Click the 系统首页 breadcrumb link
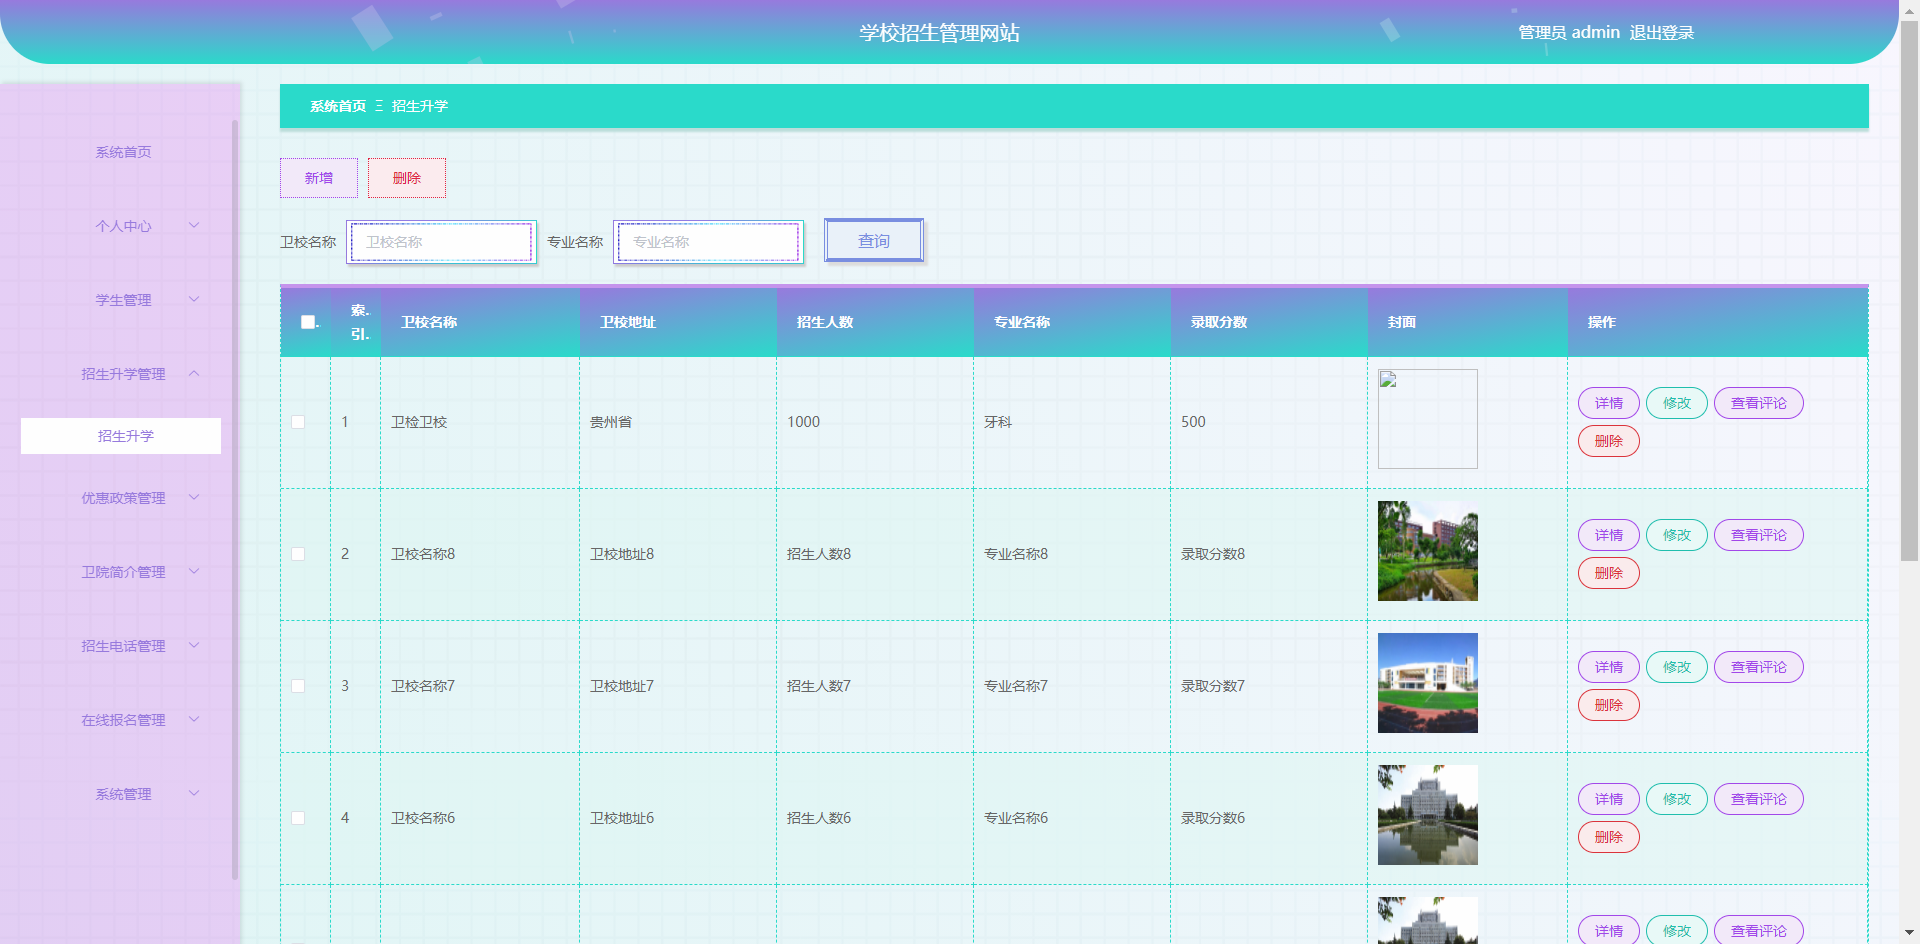The width and height of the screenshot is (1920, 944). coord(338,106)
